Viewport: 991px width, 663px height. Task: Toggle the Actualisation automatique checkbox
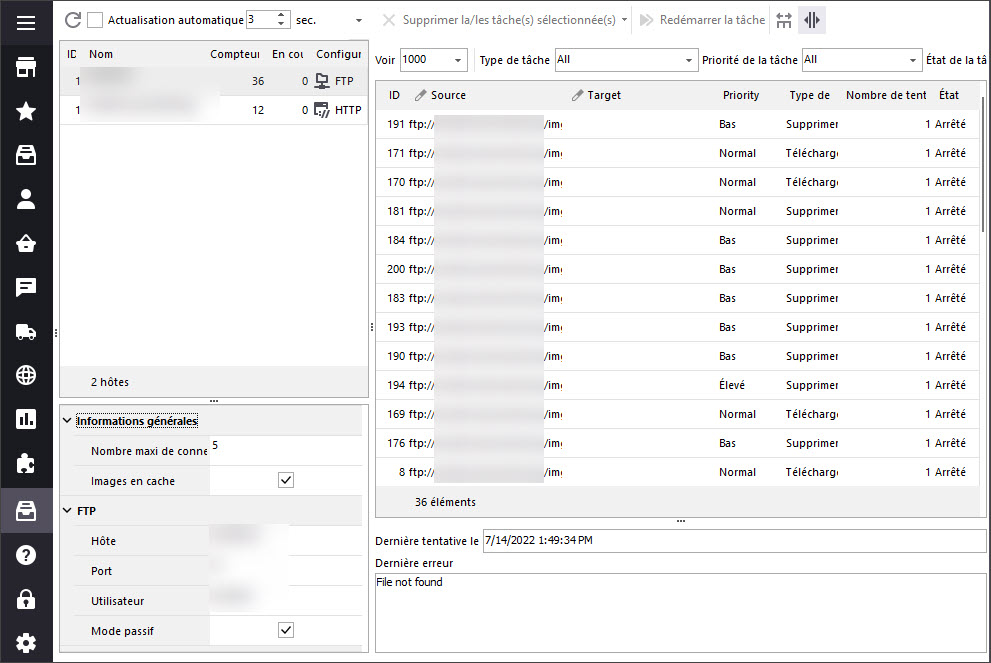[x=95, y=20]
